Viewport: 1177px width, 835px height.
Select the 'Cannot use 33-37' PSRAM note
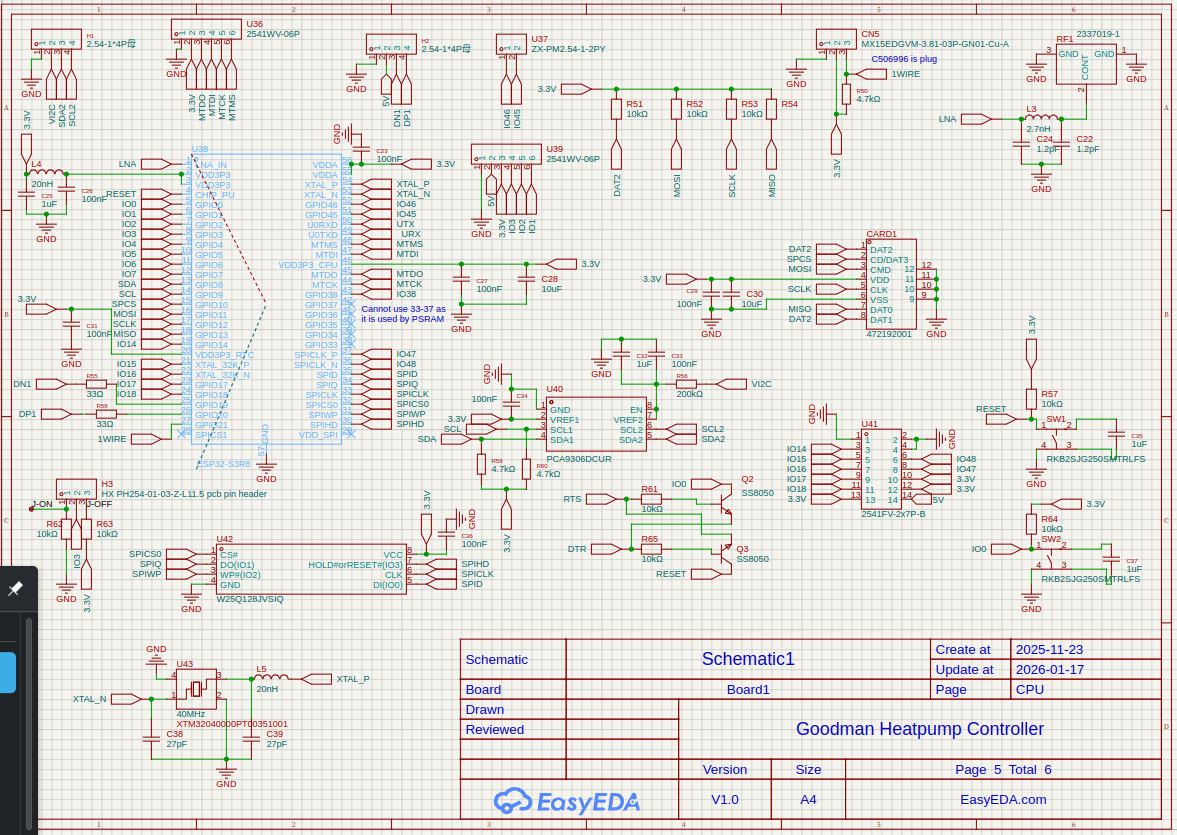[x=403, y=314]
